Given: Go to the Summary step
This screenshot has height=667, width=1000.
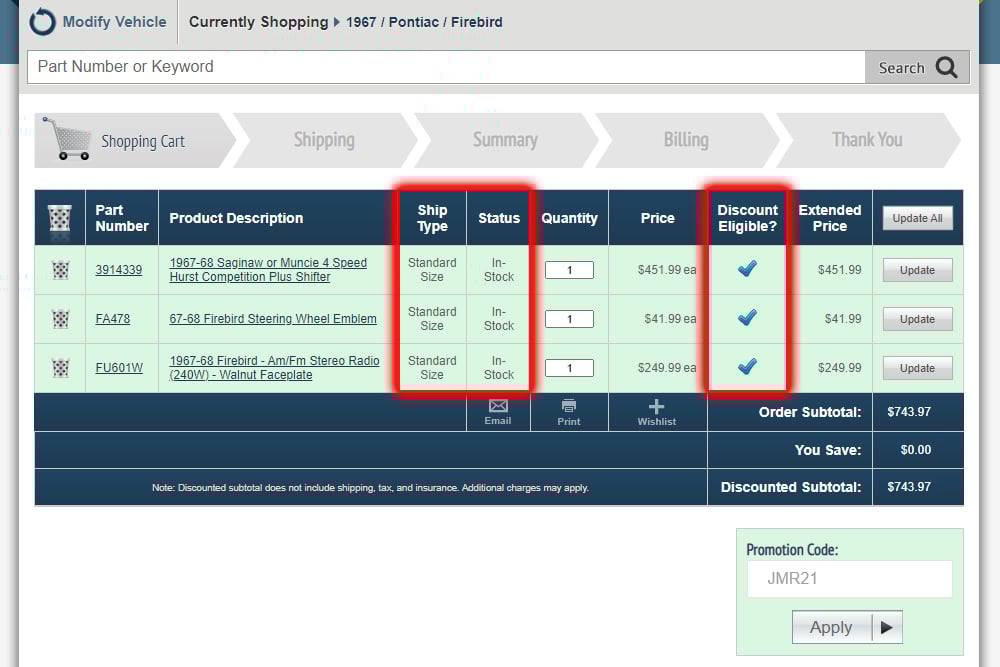Looking at the screenshot, I should point(505,140).
